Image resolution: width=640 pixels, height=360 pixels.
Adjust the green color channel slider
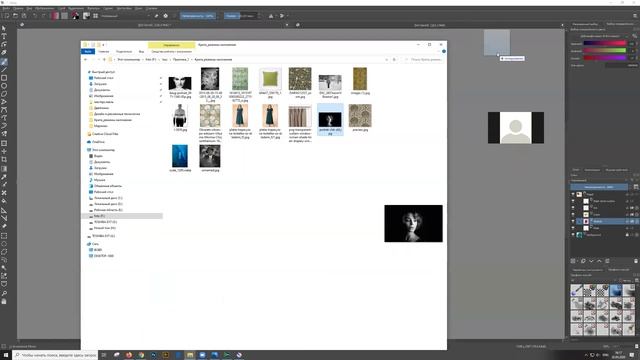[x=604, y=51]
